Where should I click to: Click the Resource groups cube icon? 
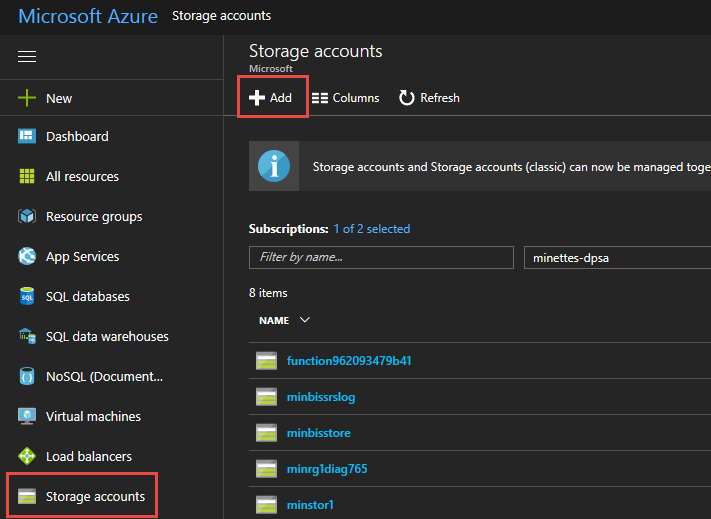tap(27, 217)
